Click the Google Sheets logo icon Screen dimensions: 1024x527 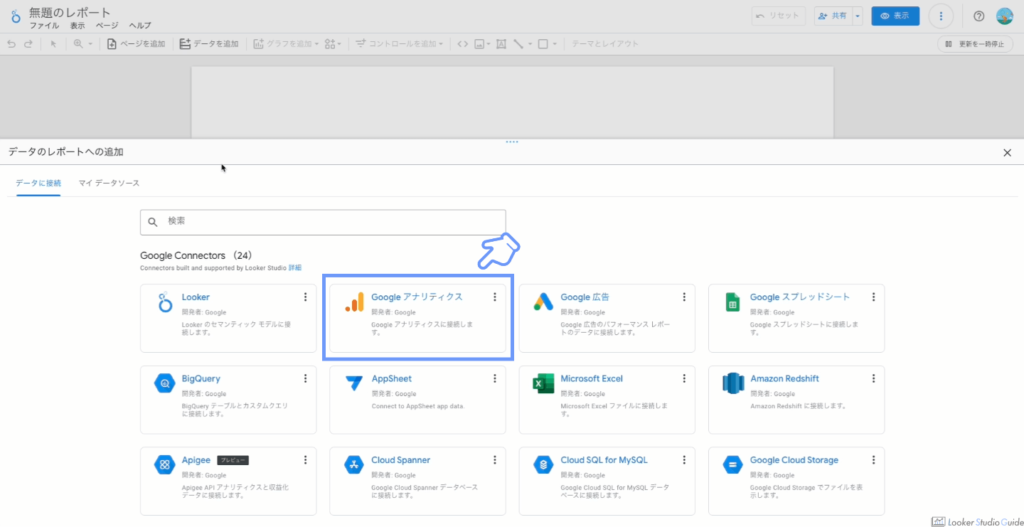pos(733,302)
